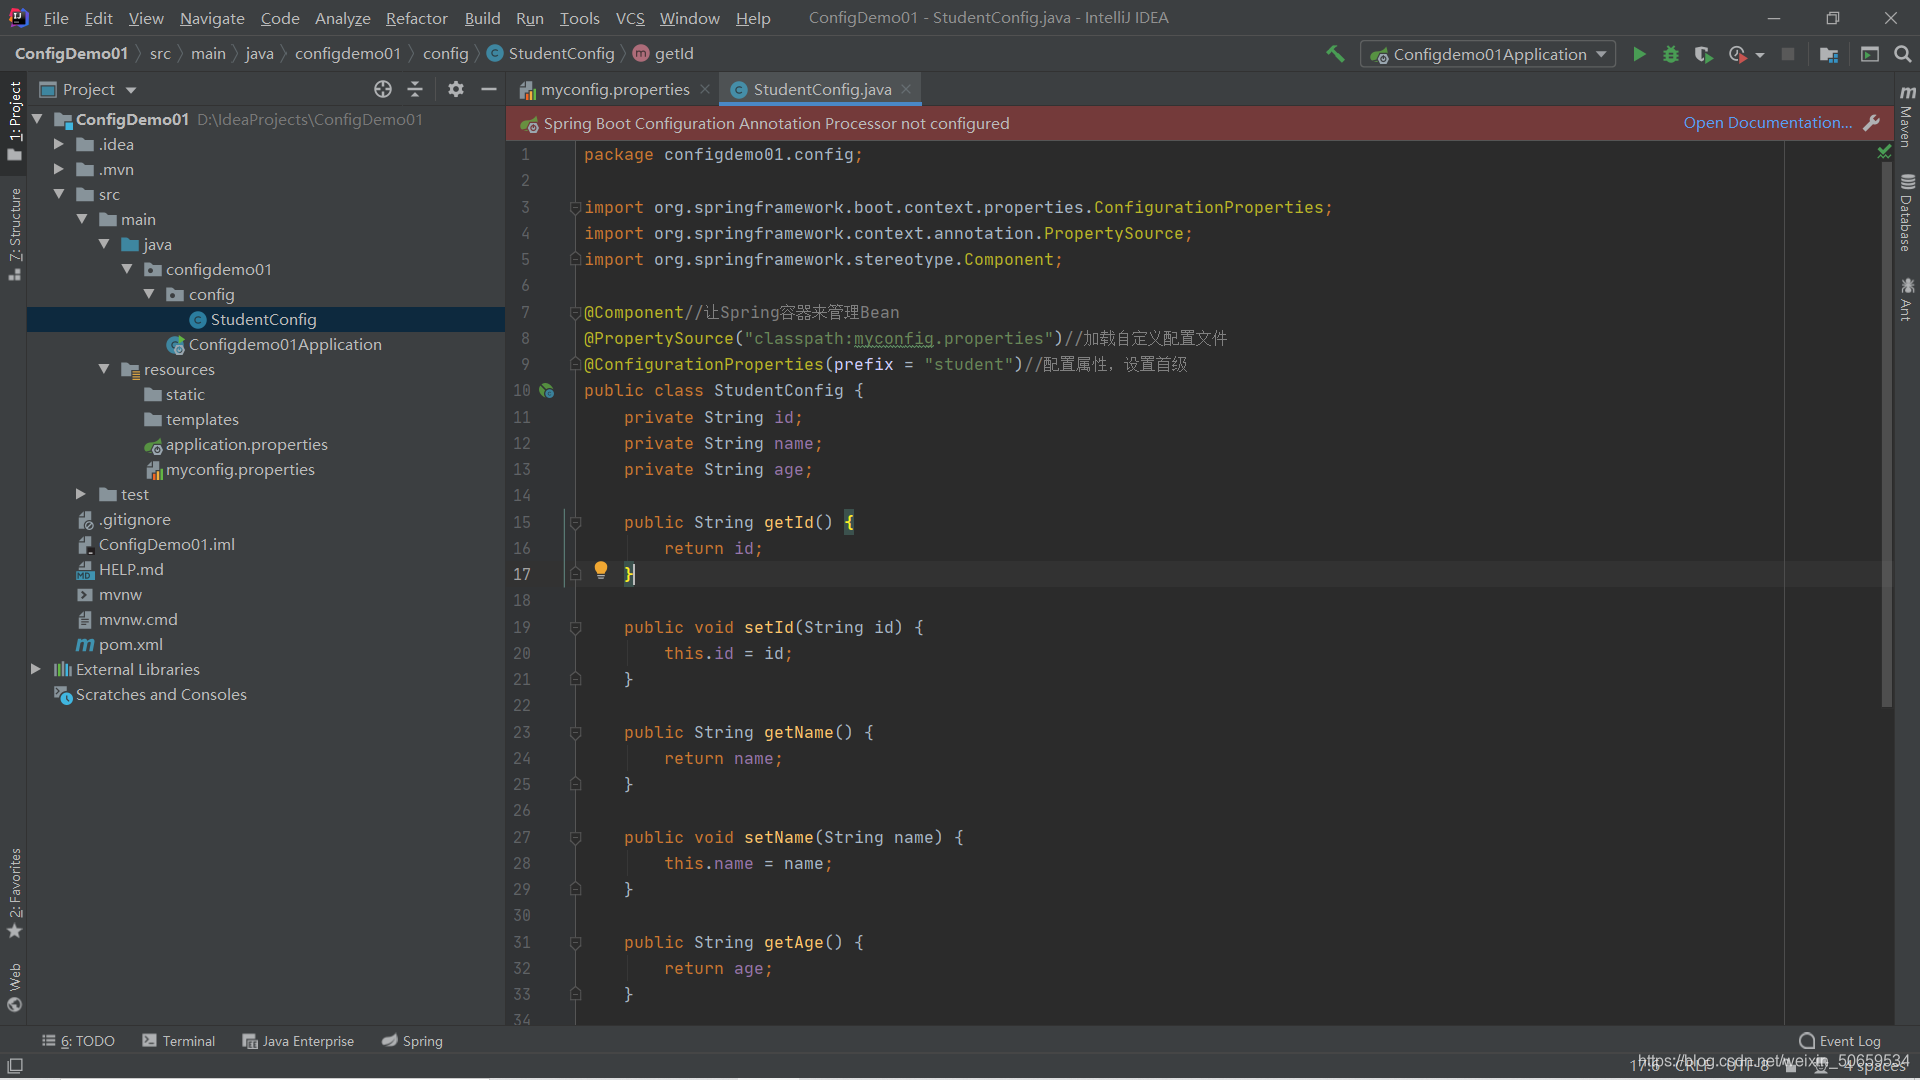
Task: Toggle the yellow lightbulb suggestion on line 17
Action: tap(603, 572)
